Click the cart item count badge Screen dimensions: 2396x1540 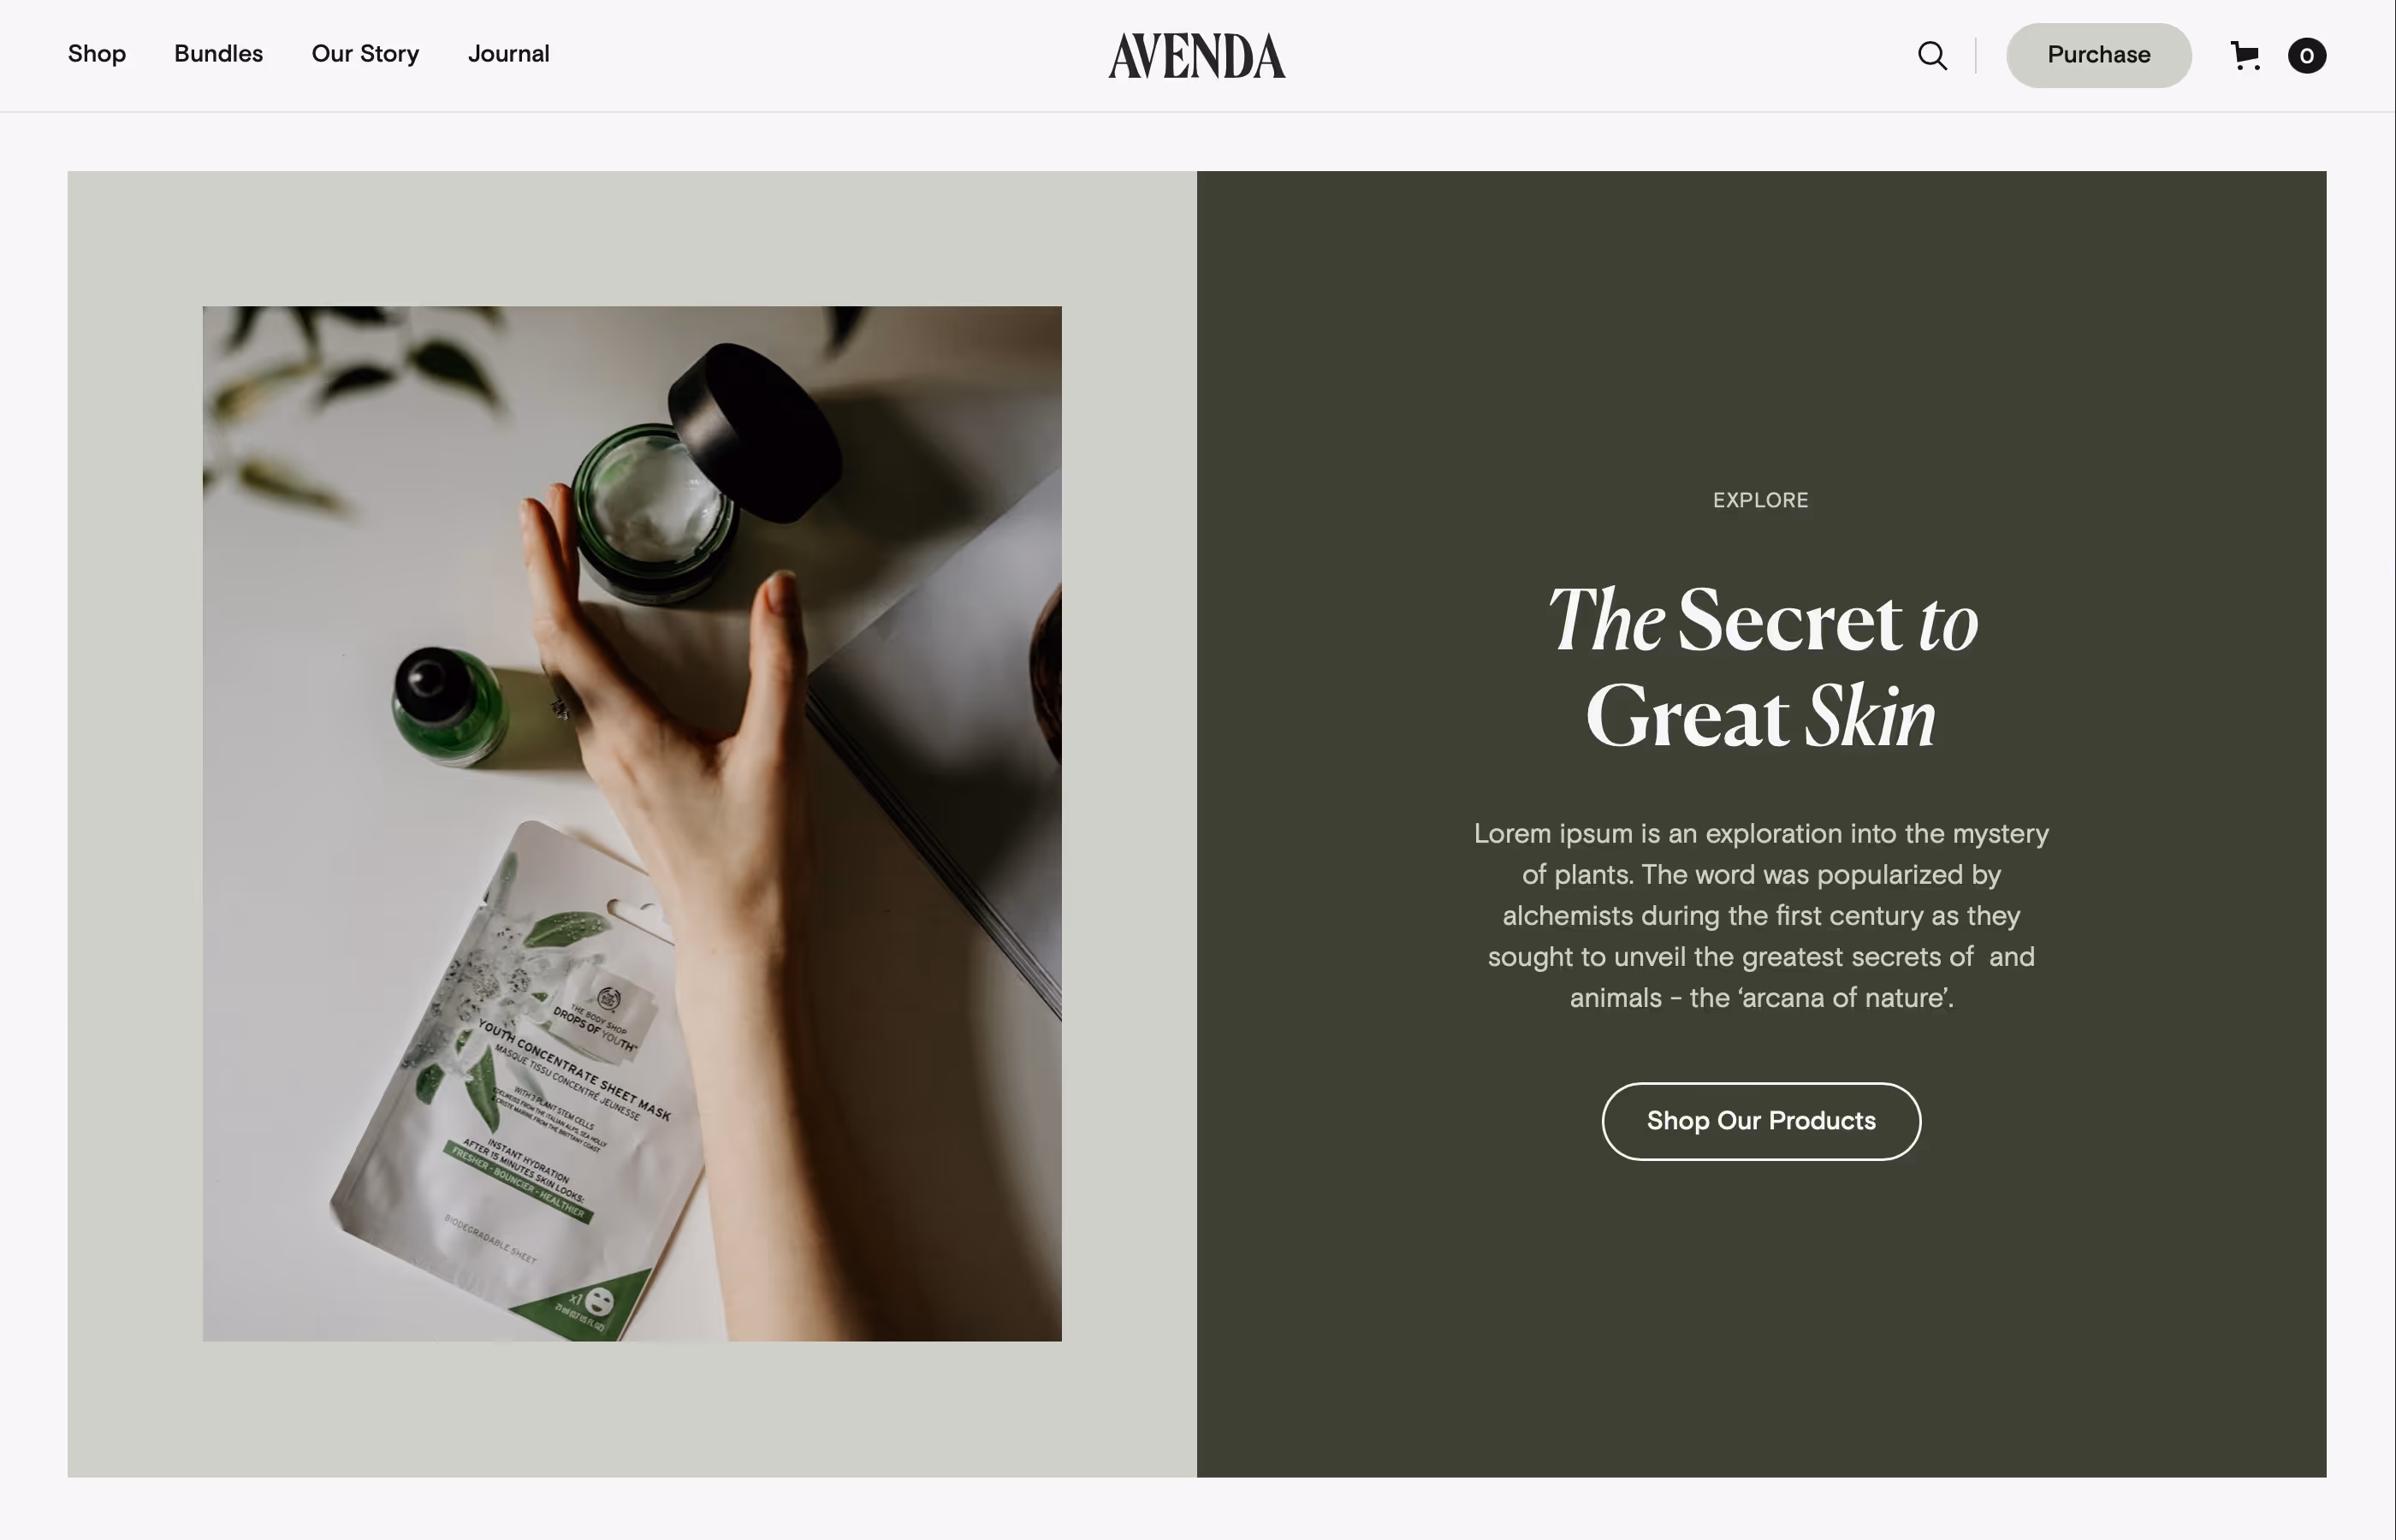coord(2306,56)
